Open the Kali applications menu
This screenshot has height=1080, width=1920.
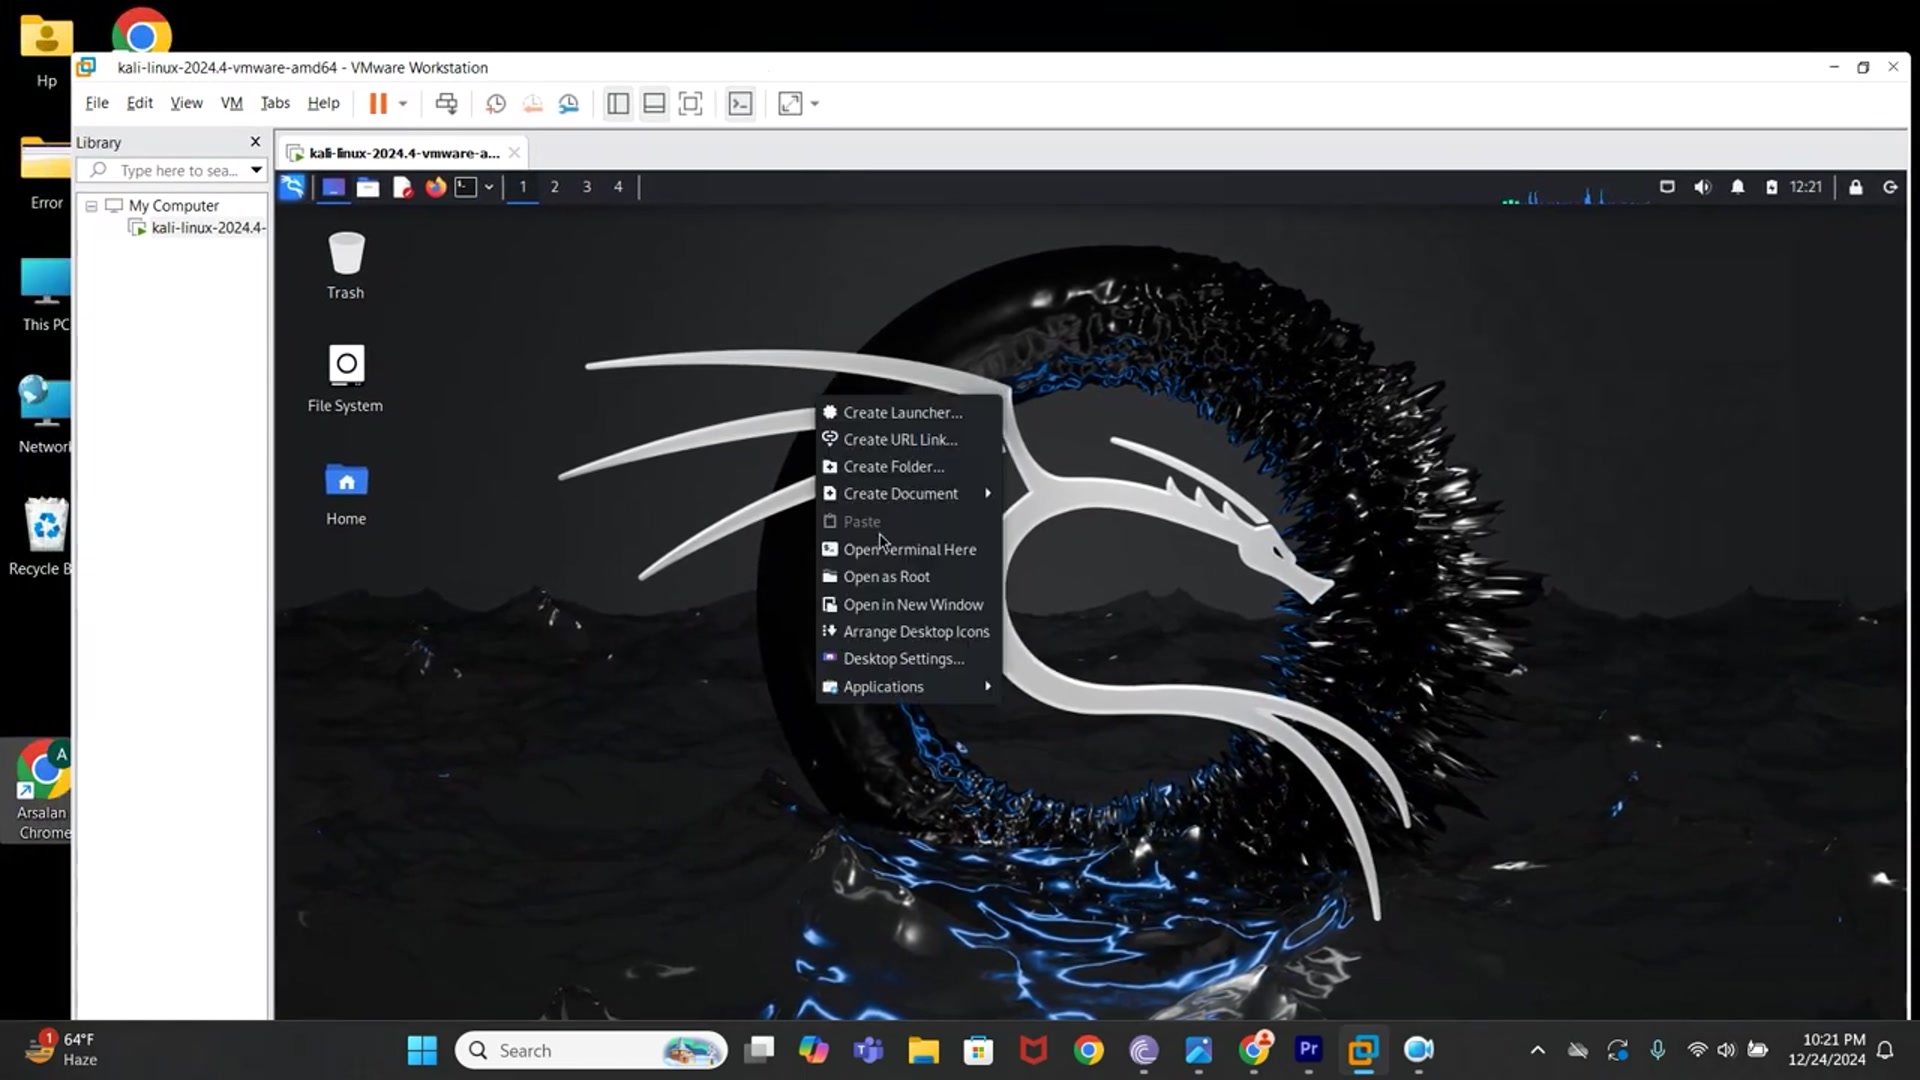coord(292,187)
